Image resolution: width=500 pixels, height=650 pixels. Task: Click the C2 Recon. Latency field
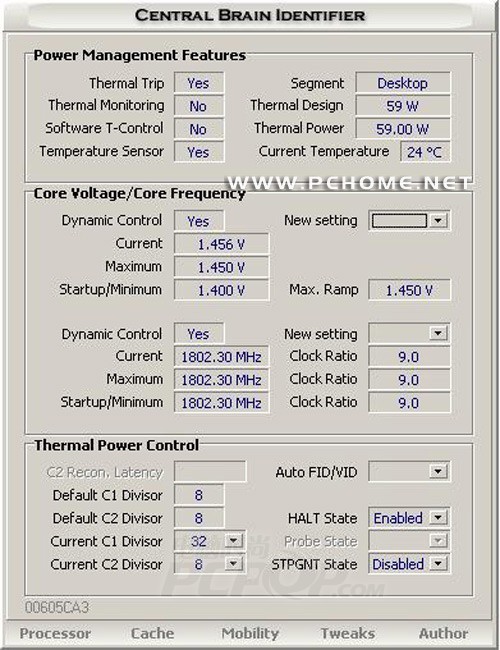(x=210, y=471)
